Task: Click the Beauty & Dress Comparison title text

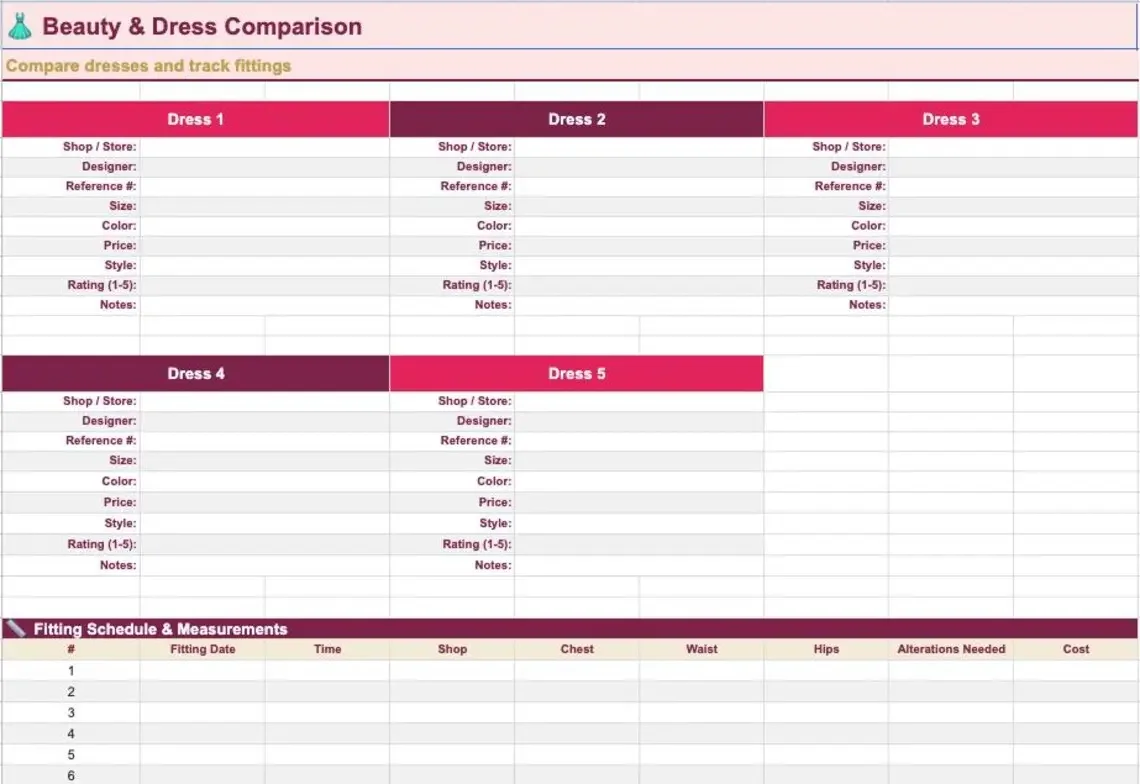Action: coord(200,26)
